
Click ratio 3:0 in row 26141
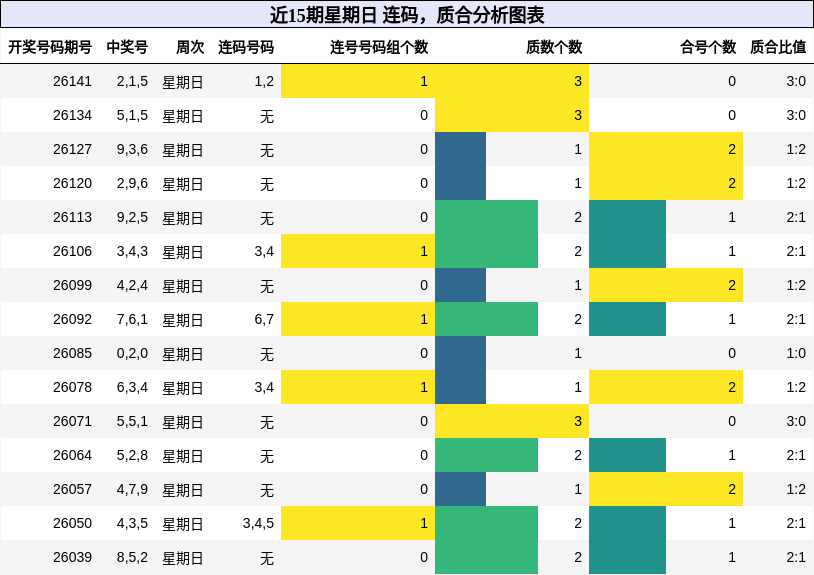coord(796,81)
